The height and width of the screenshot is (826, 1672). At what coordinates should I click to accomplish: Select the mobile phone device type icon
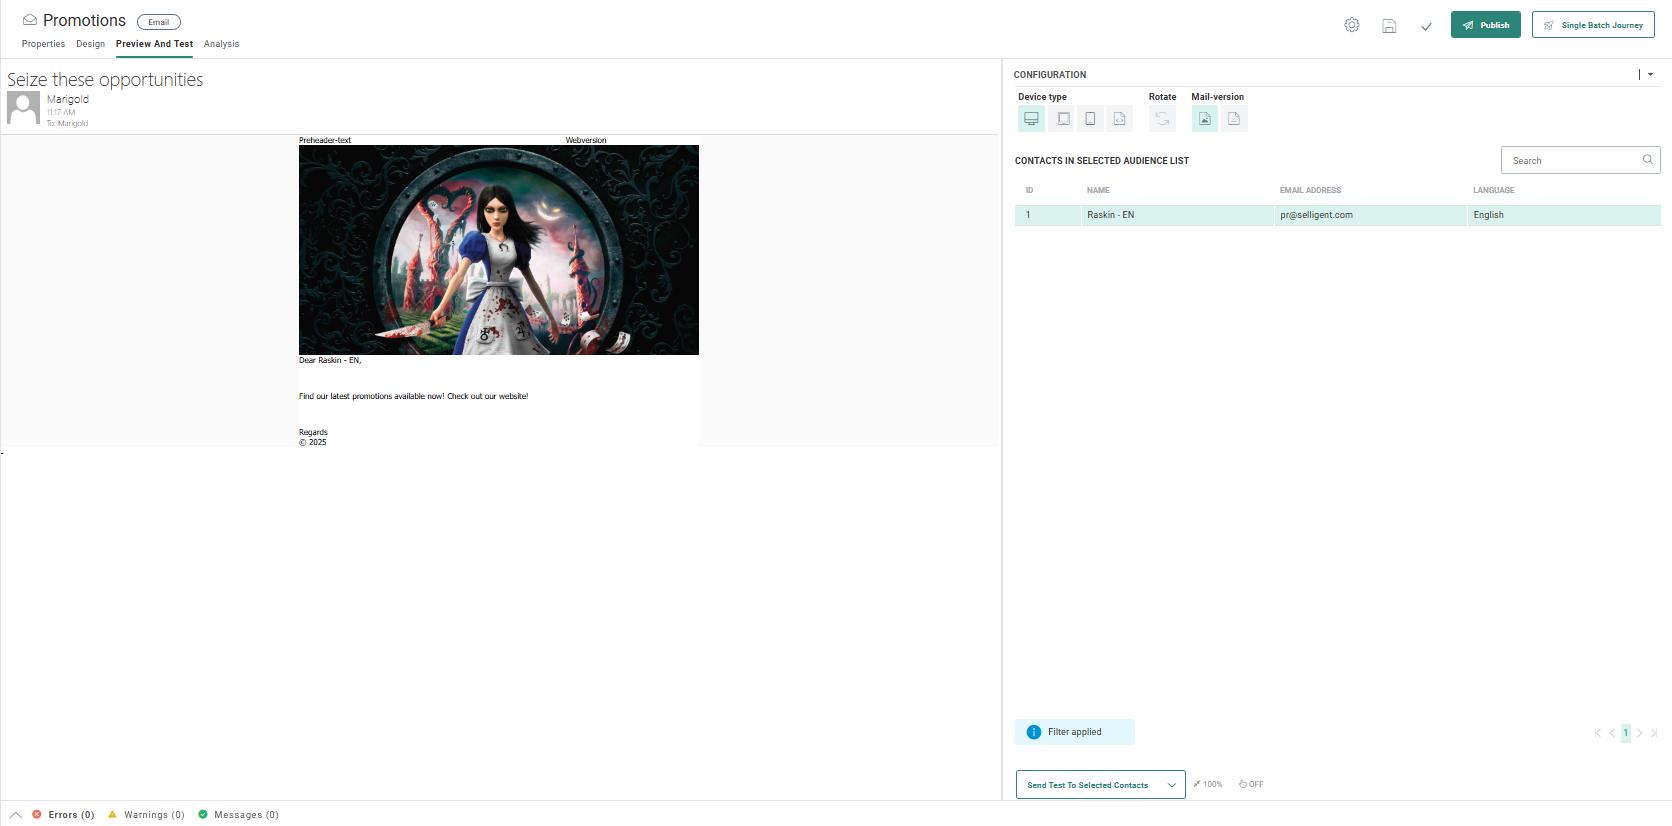point(1090,119)
